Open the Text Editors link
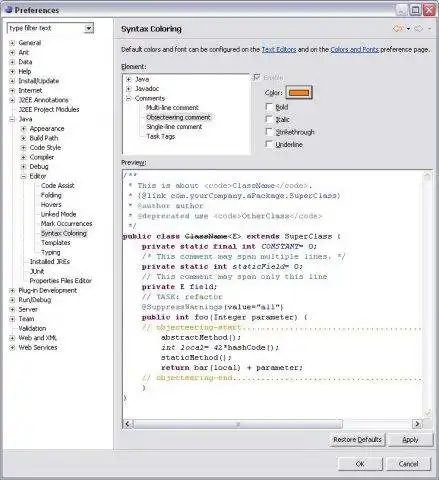 pyautogui.click(x=279, y=50)
